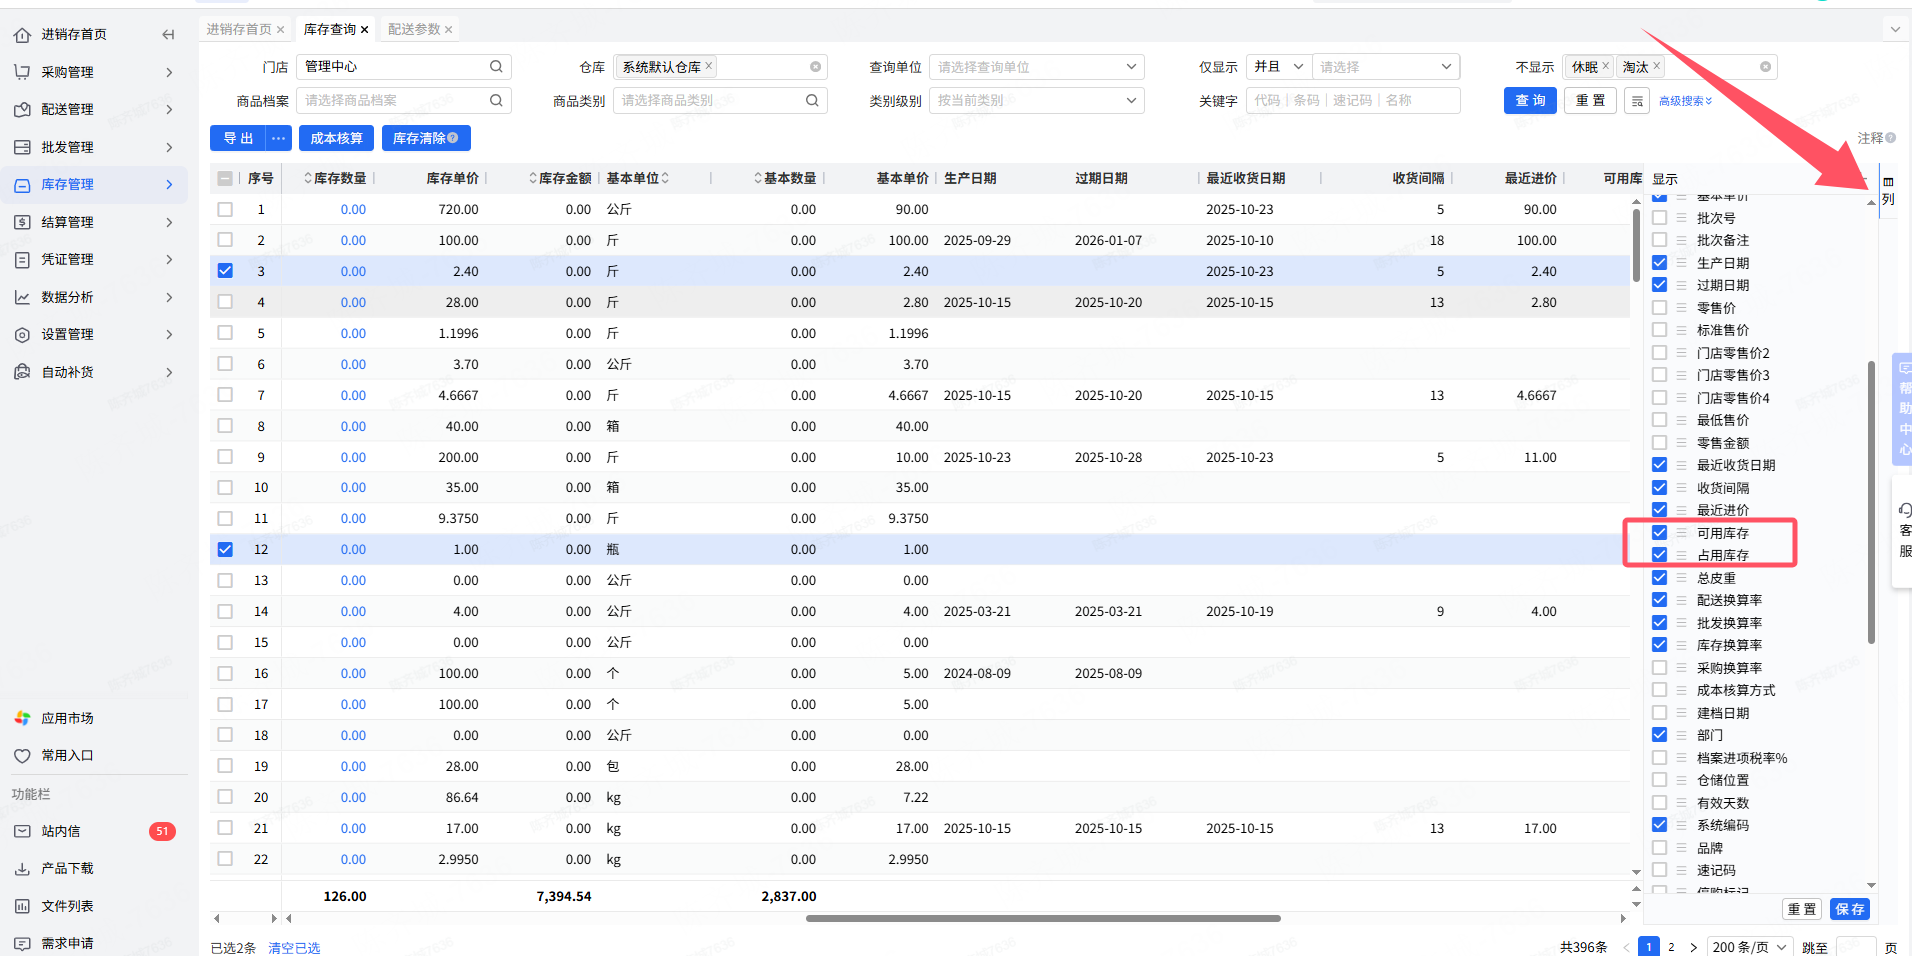Screen dimensions: 1912x956
Task: Remove the 休眠 tag from 不显示
Action: [1605, 66]
